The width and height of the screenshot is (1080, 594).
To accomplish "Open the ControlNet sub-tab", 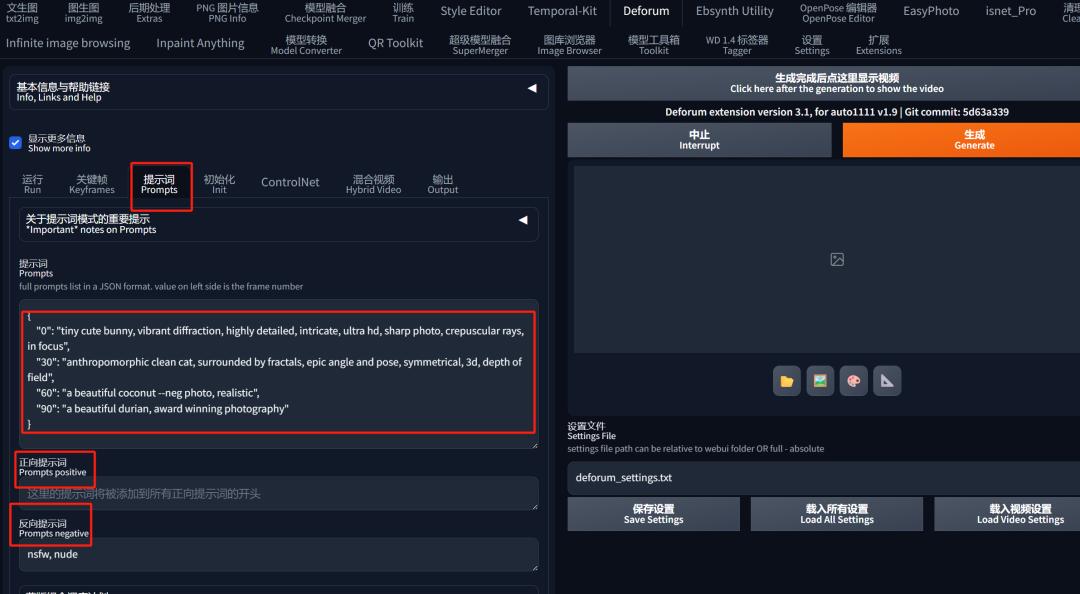I will [290, 183].
